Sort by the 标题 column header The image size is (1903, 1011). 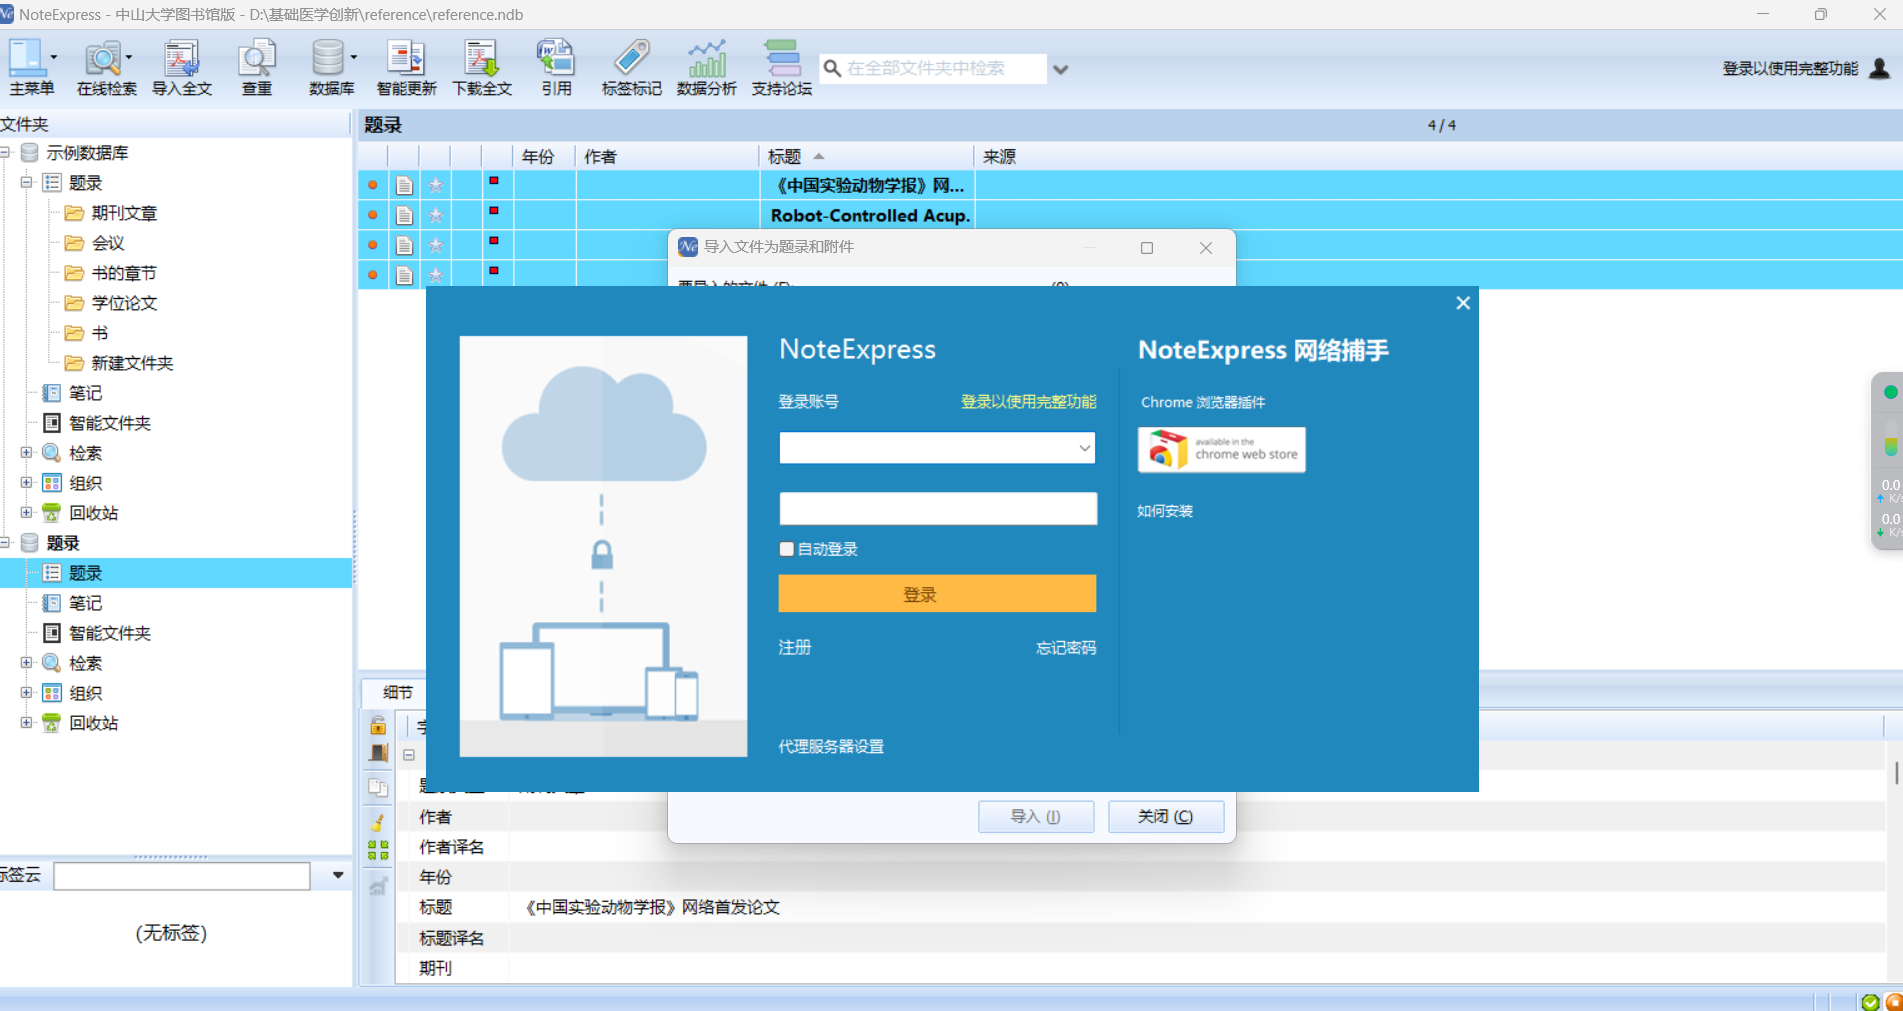pos(866,157)
